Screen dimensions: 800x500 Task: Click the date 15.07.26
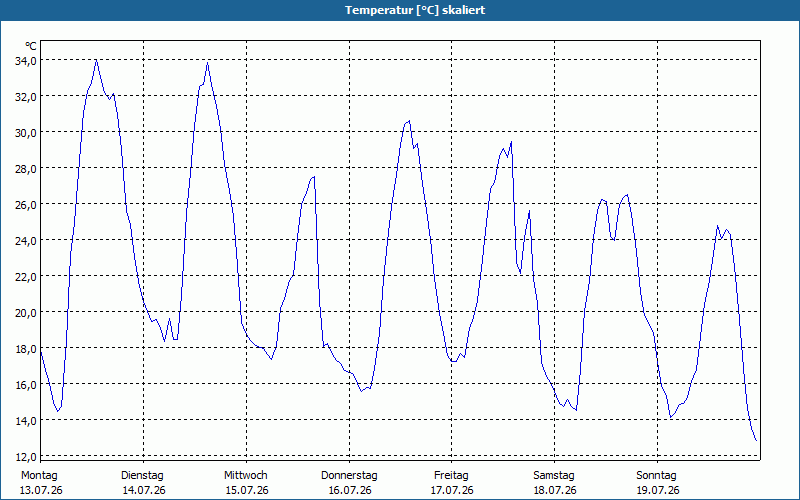(247, 491)
